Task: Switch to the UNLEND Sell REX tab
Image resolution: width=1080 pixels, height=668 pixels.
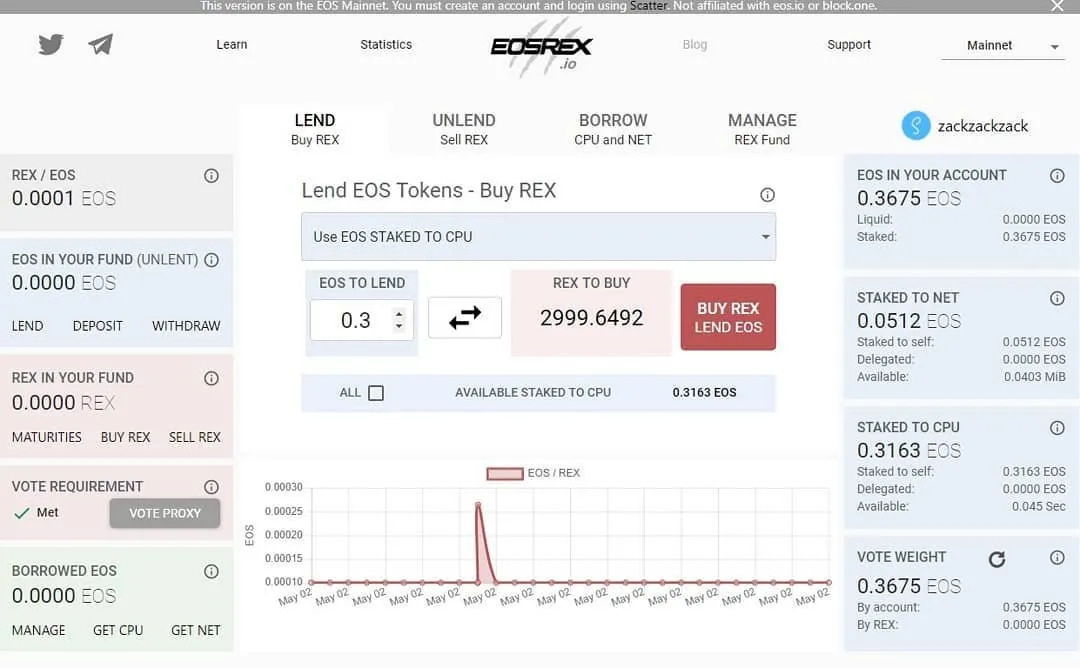Action: pos(464,129)
